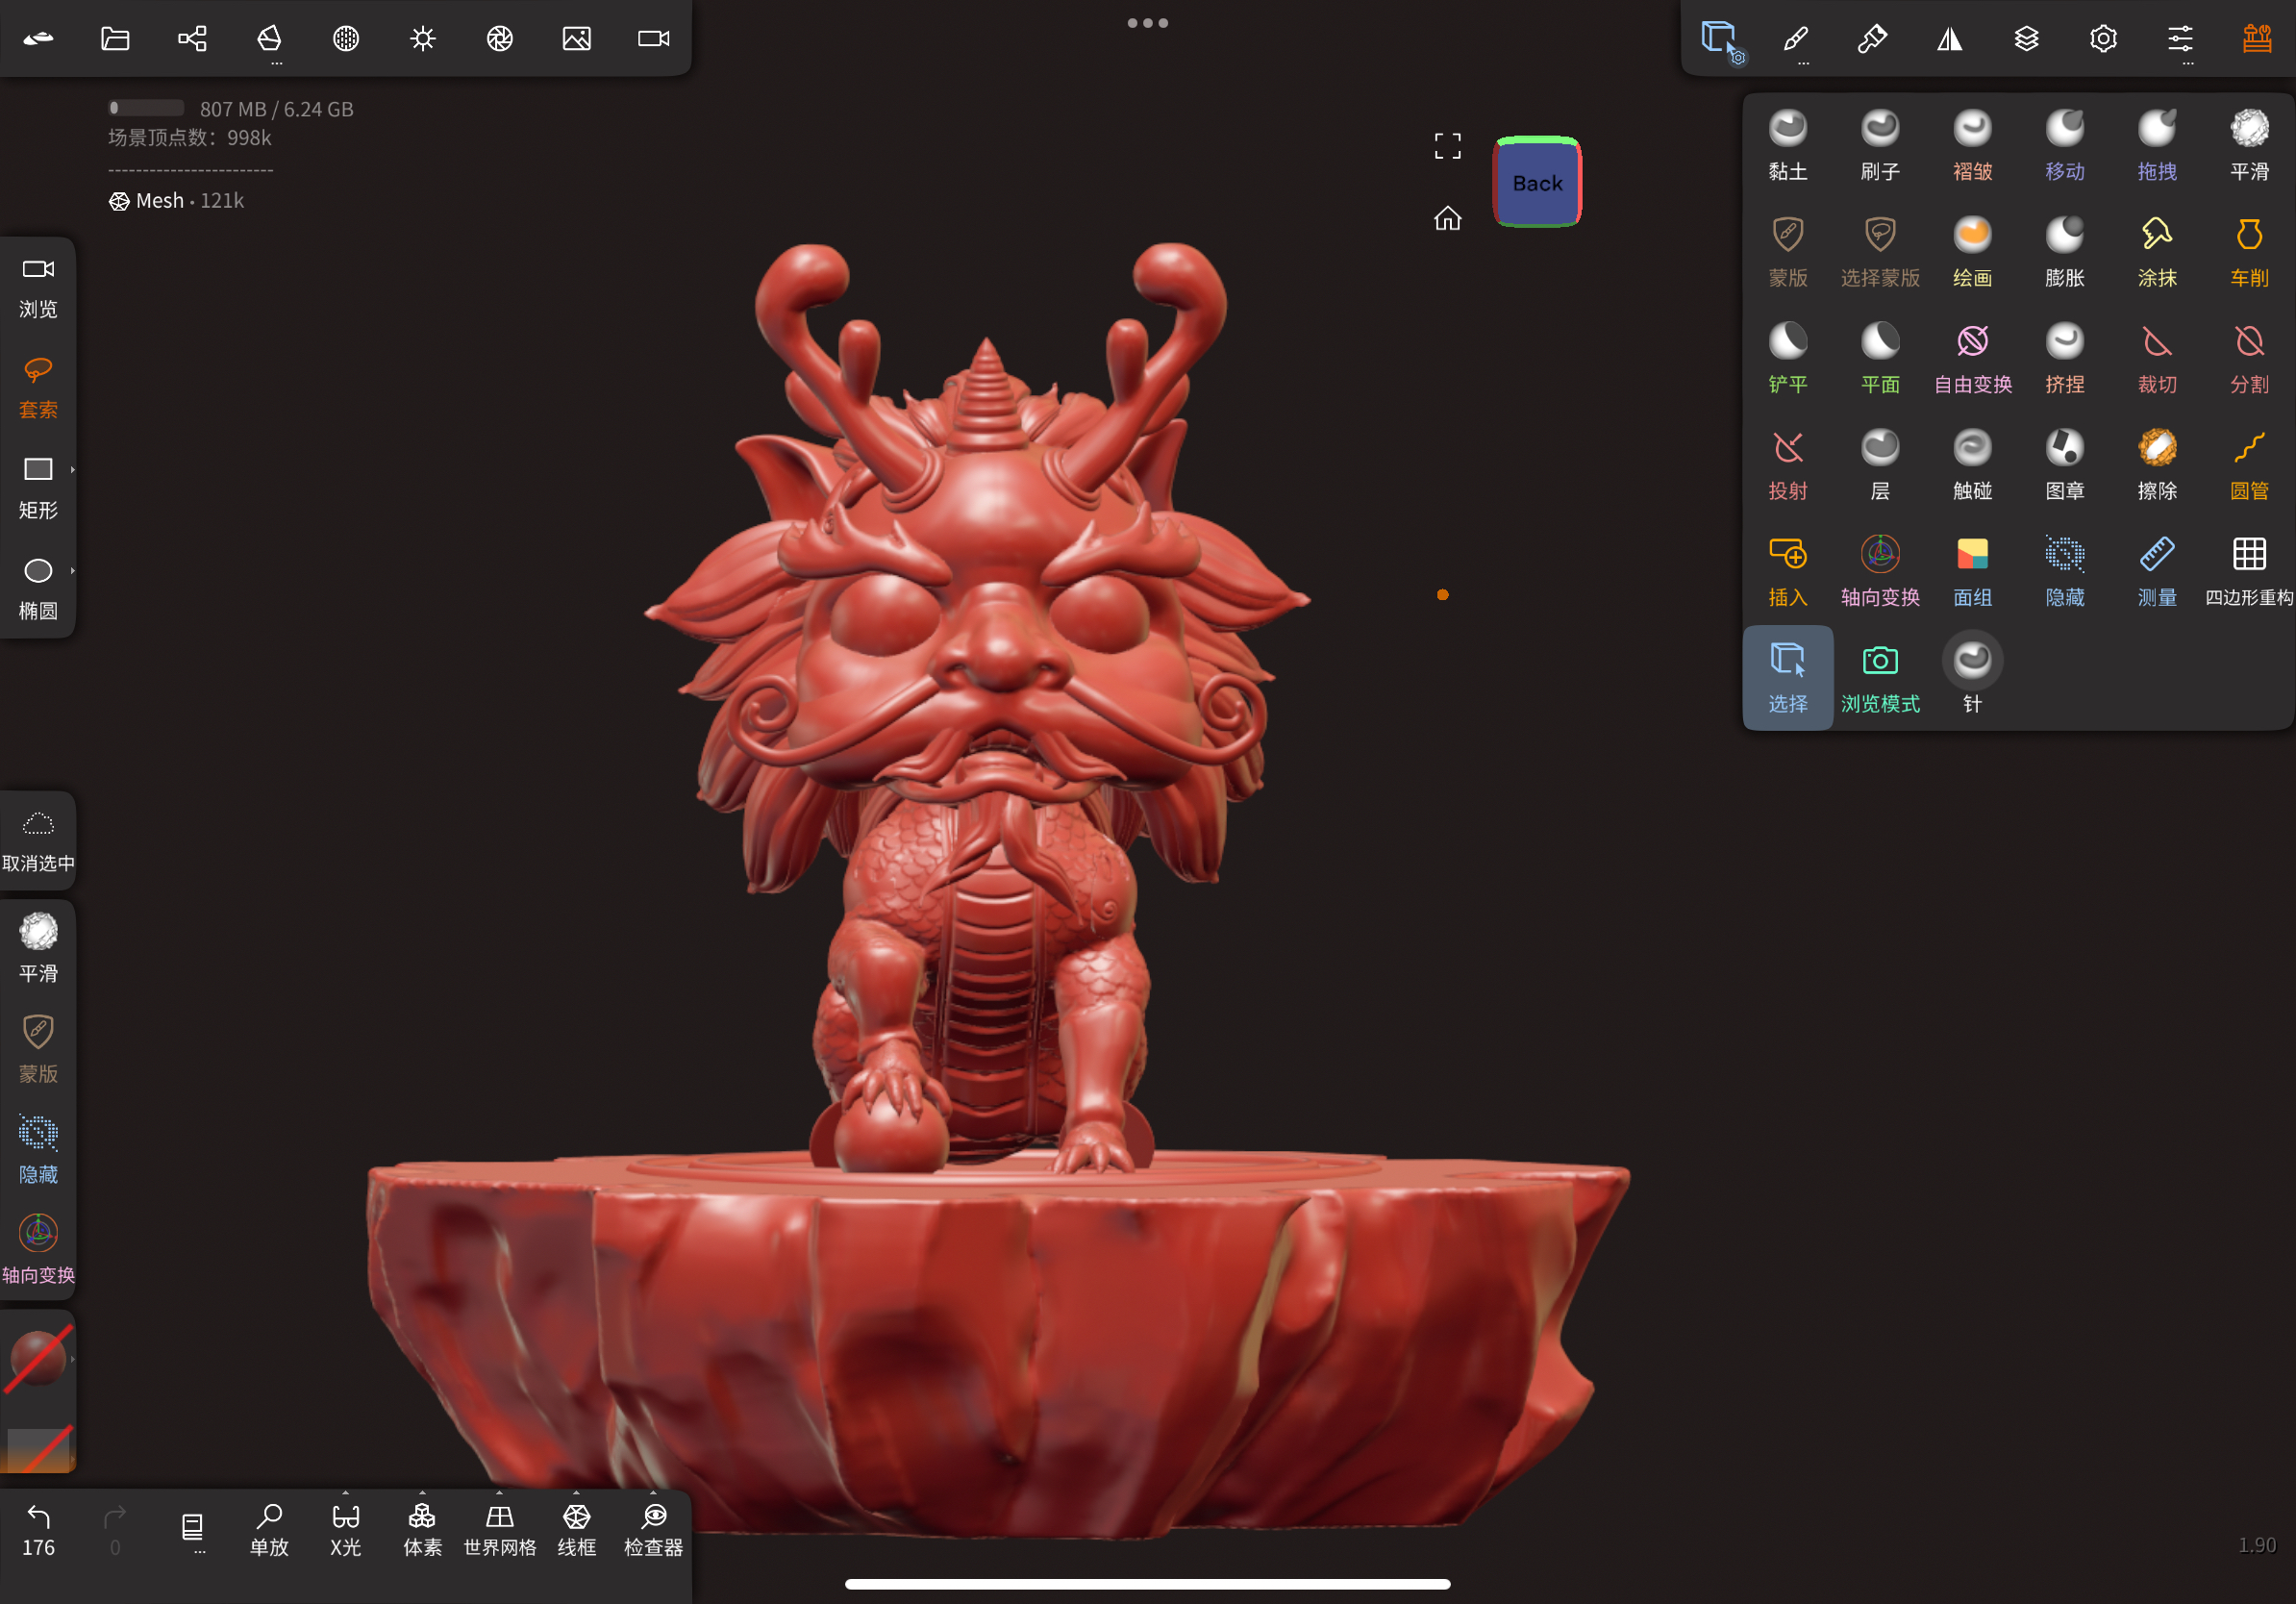
Task: Open the files folder menu
Action: [115, 38]
